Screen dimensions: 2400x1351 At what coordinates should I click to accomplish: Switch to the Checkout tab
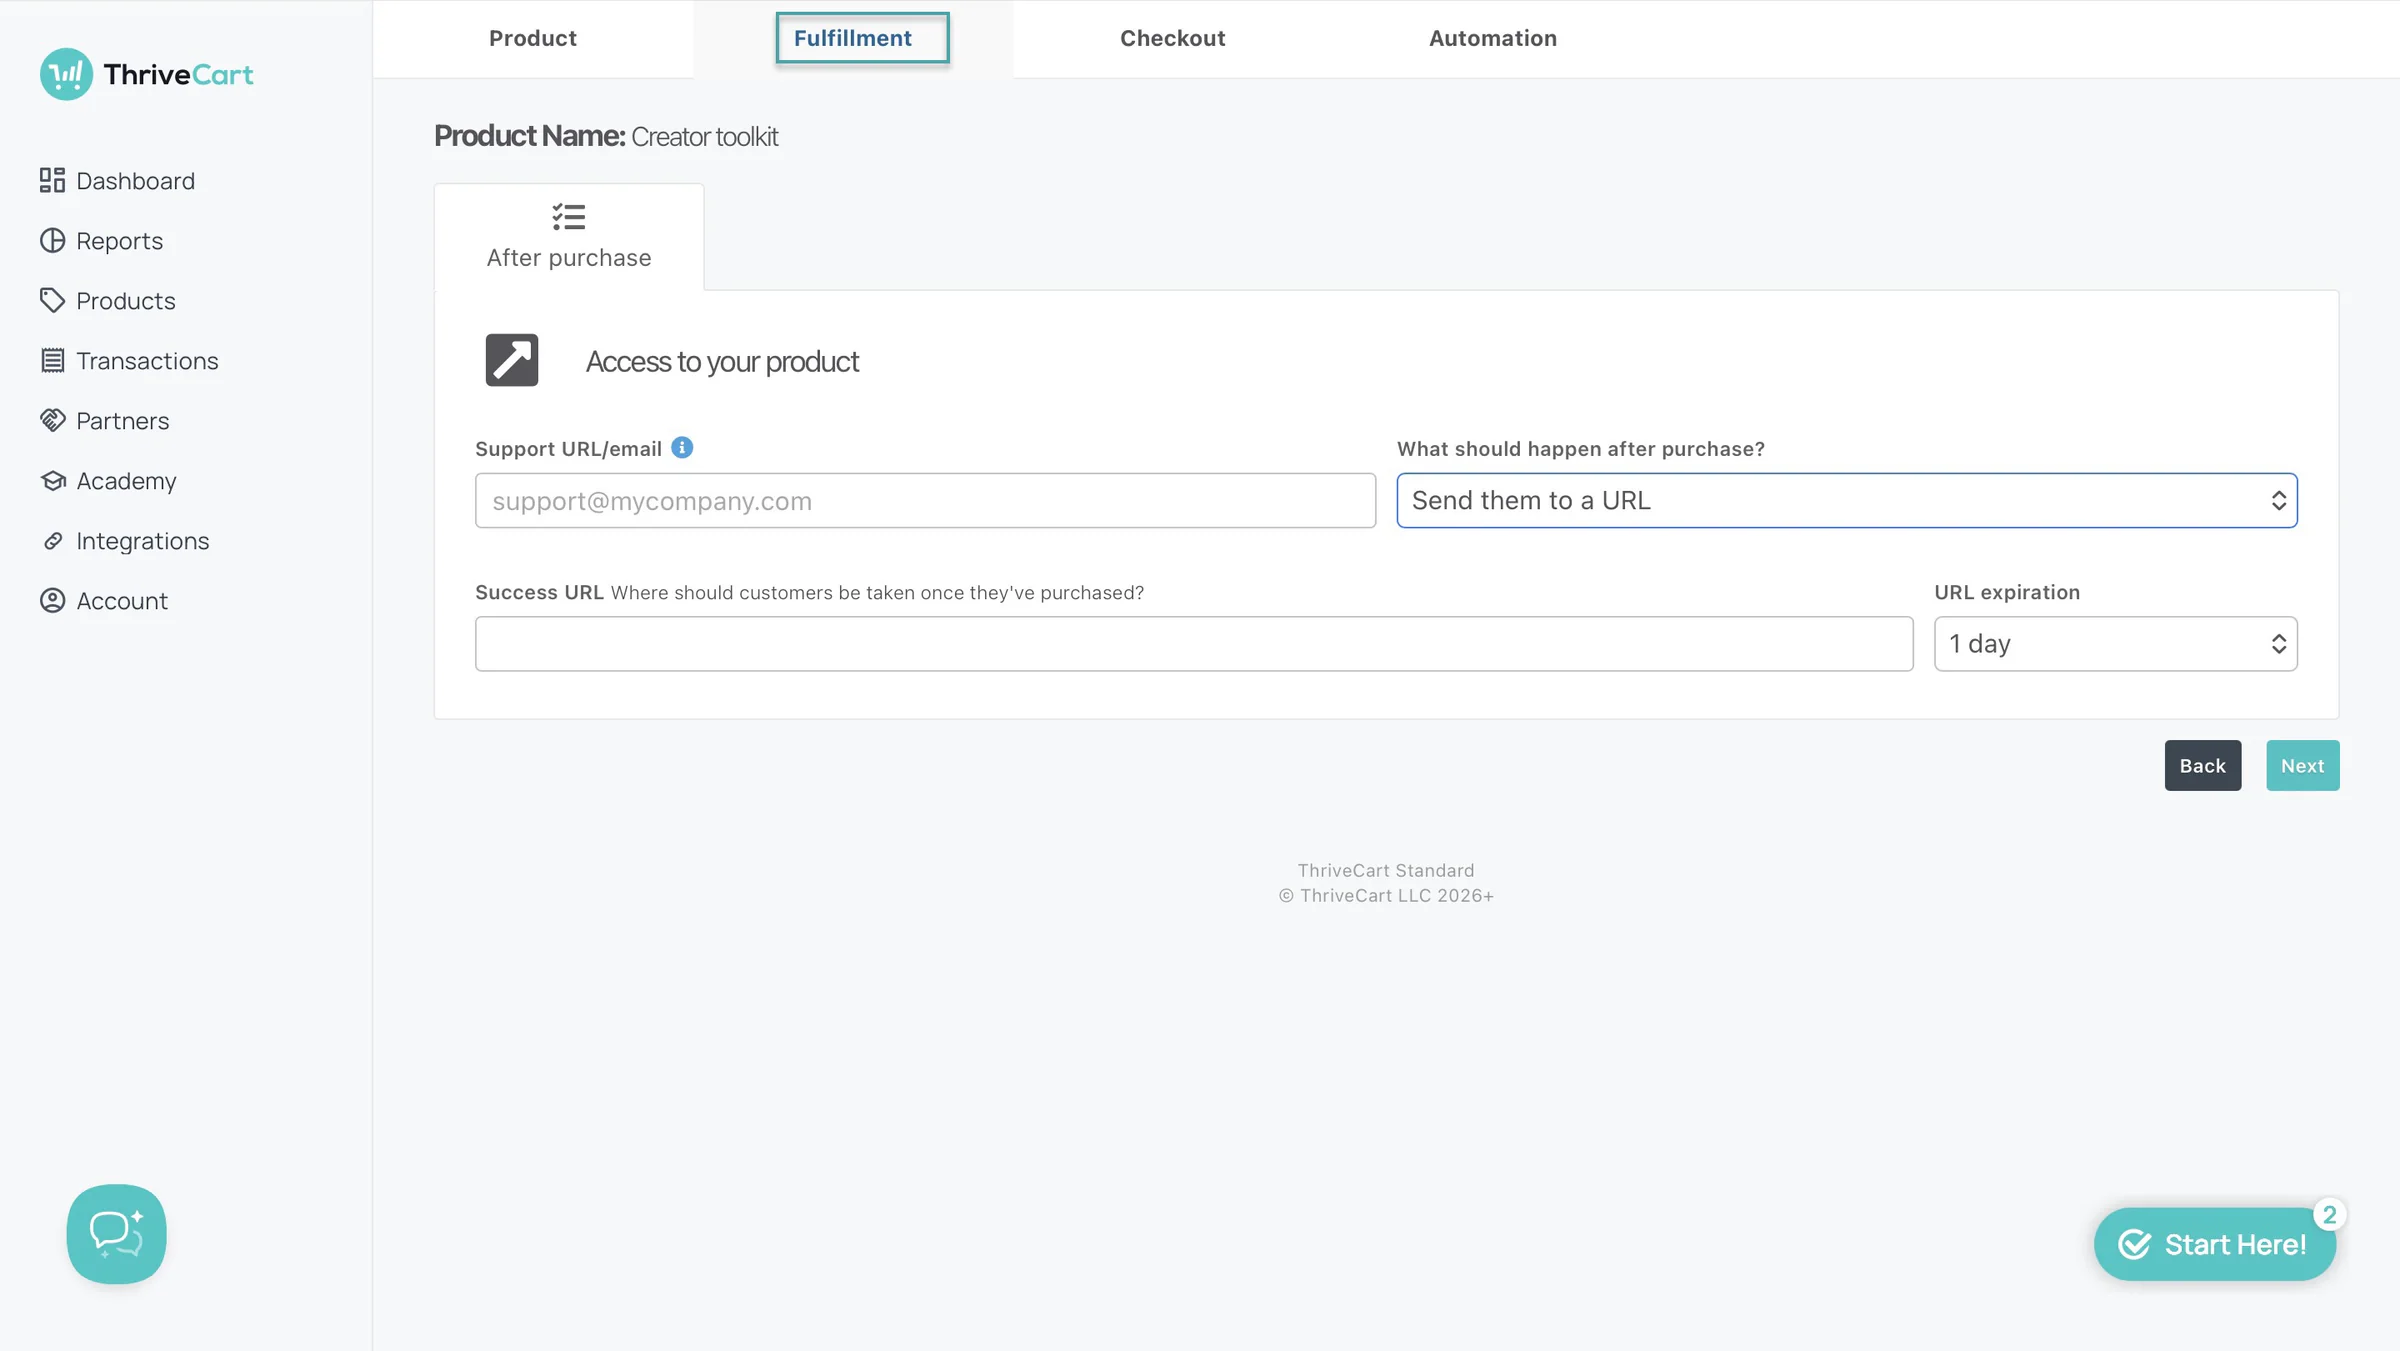tap(1173, 38)
